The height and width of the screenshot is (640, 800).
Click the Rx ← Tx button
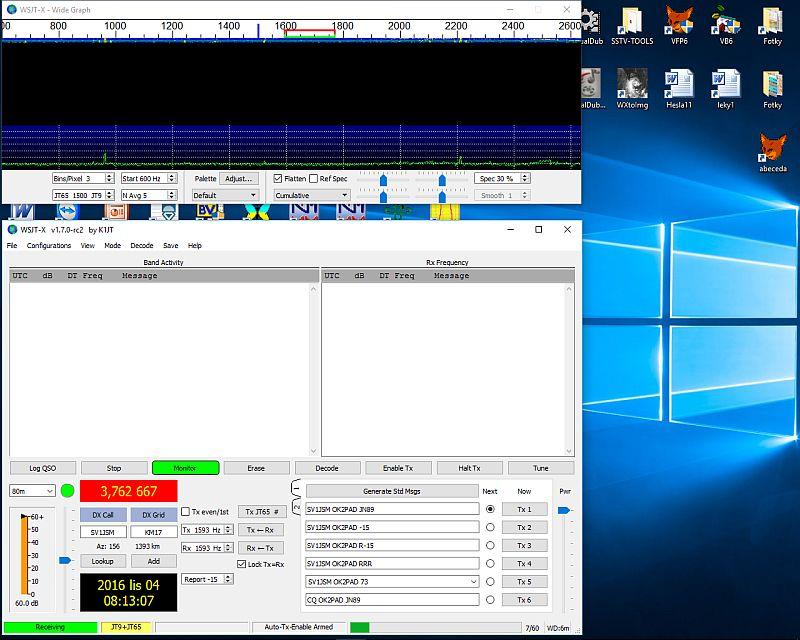(260, 548)
